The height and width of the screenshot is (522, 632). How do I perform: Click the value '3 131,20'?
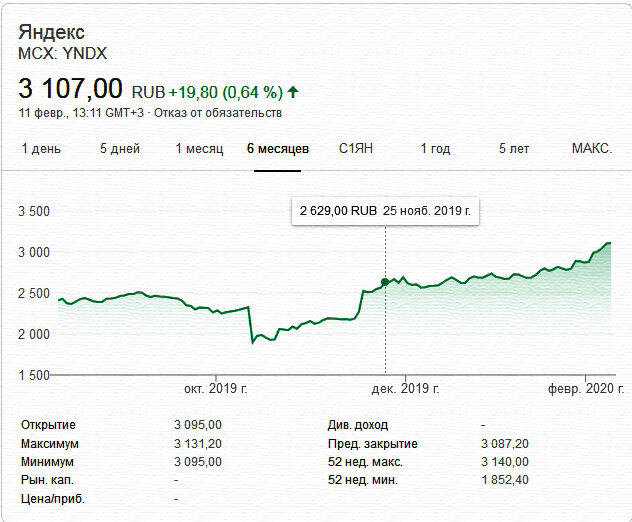tap(198, 444)
